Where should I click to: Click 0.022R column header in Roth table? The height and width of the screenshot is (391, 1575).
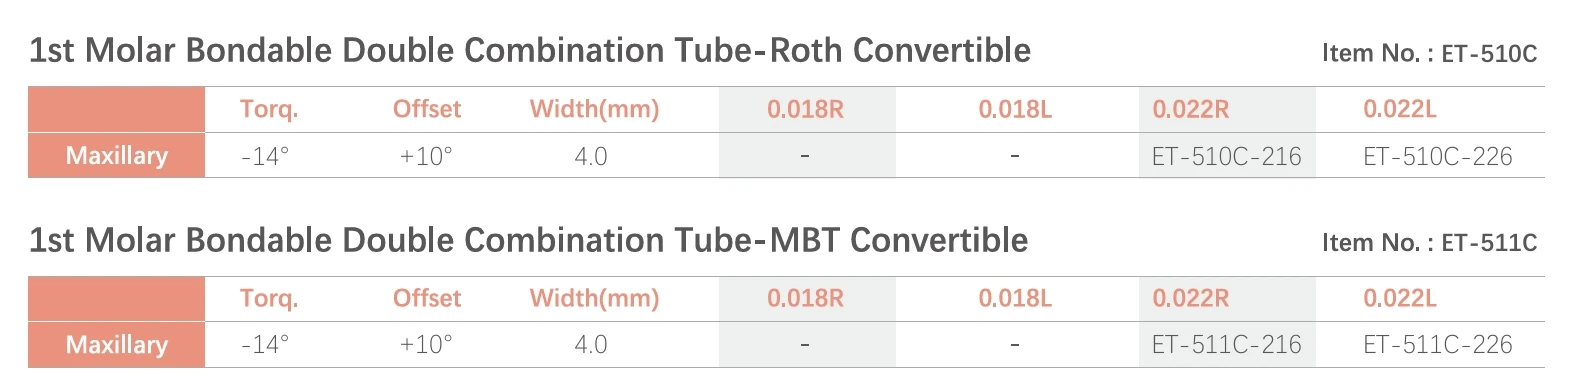click(x=1190, y=109)
